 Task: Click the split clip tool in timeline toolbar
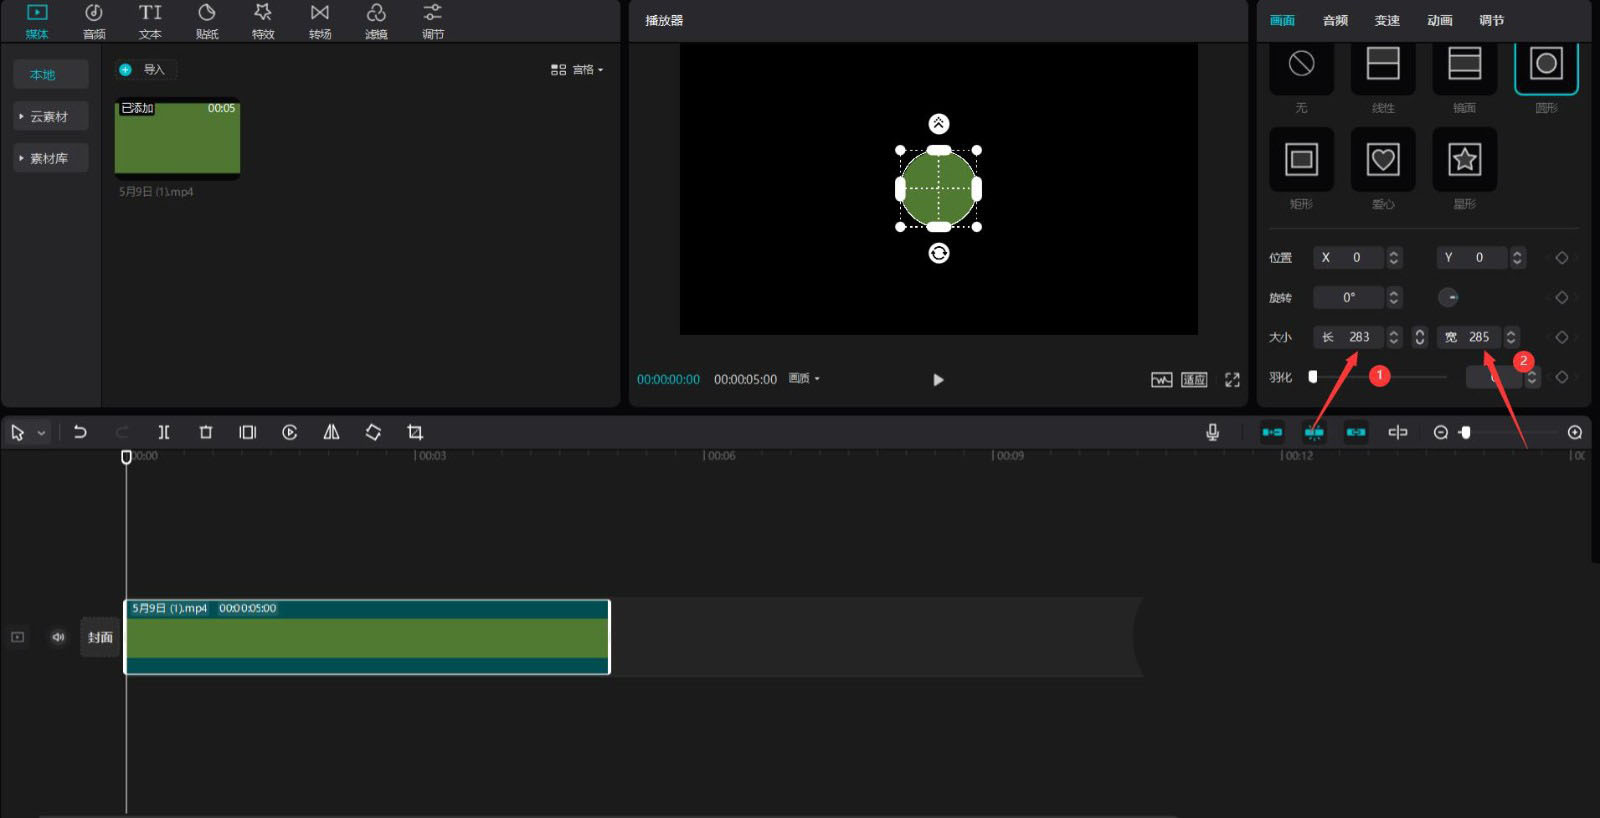[x=164, y=432]
